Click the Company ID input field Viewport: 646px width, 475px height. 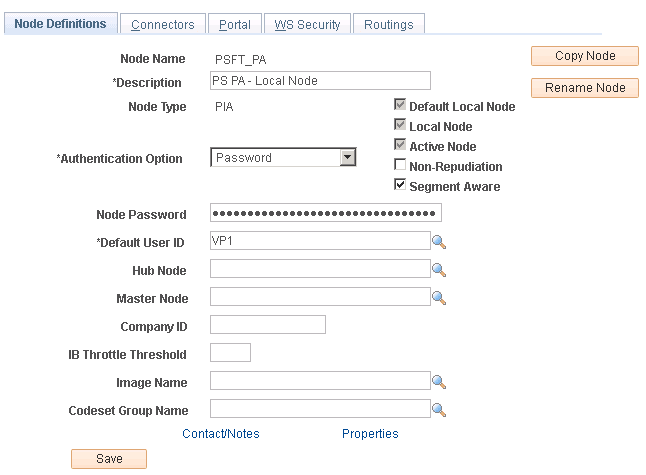click(x=268, y=324)
